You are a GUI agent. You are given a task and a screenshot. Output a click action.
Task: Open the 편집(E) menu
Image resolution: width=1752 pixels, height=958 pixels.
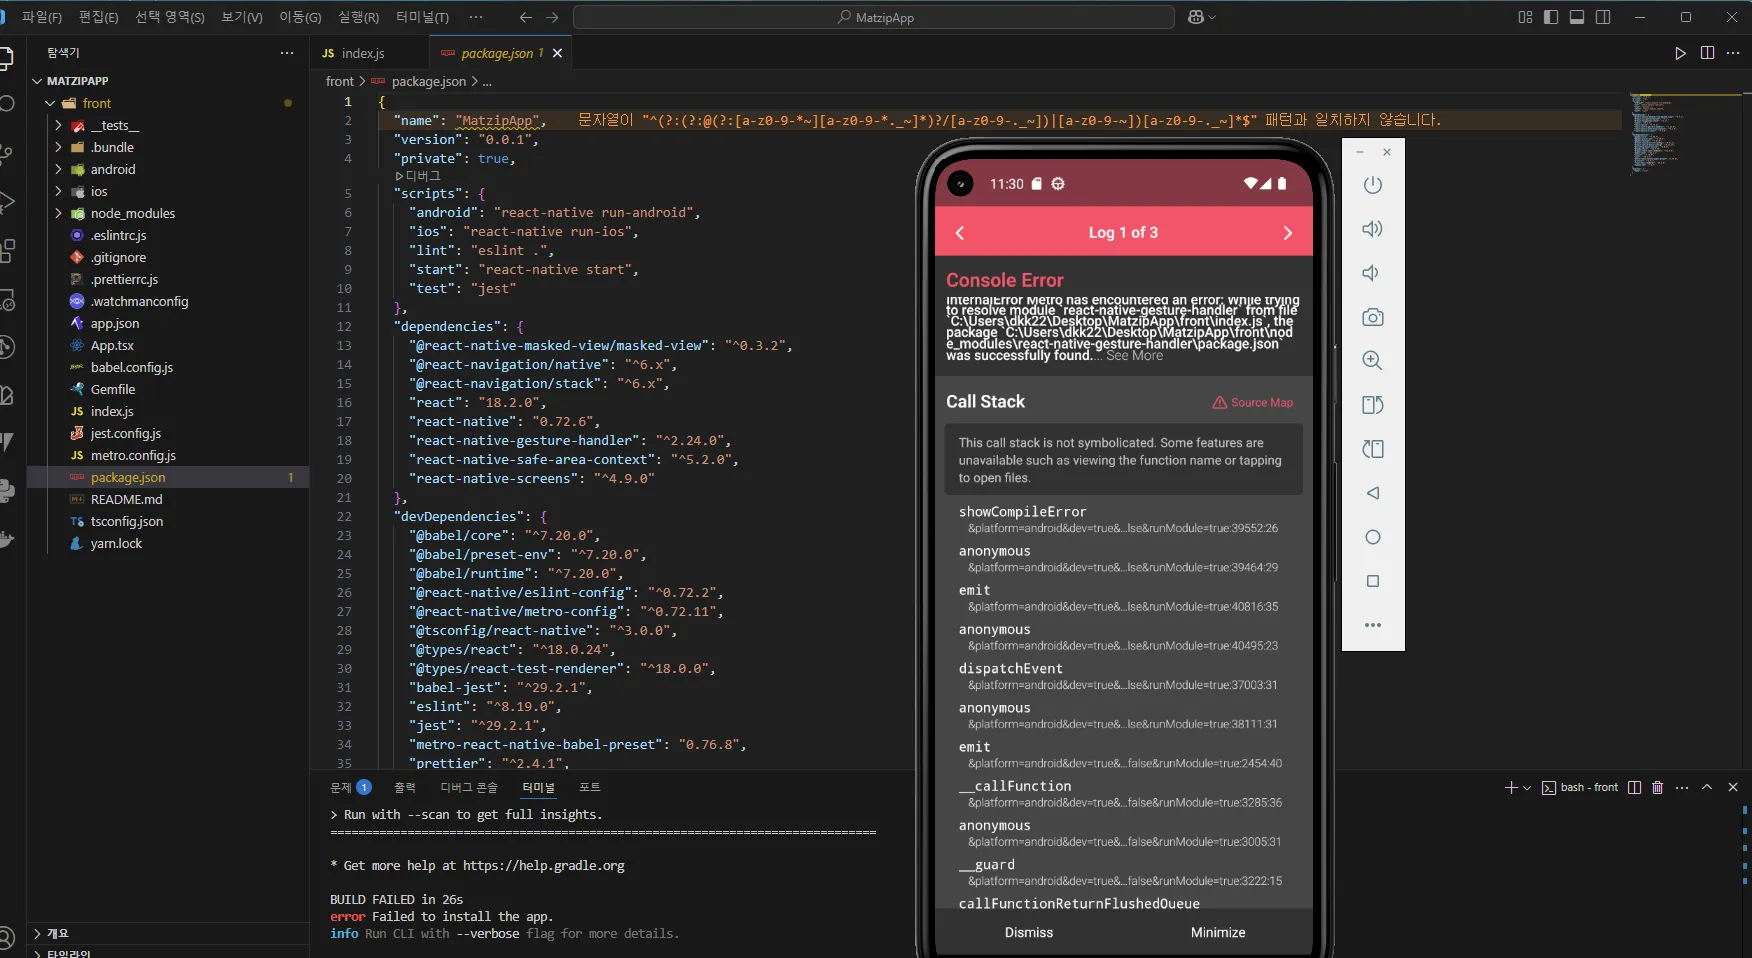(98, 17)
